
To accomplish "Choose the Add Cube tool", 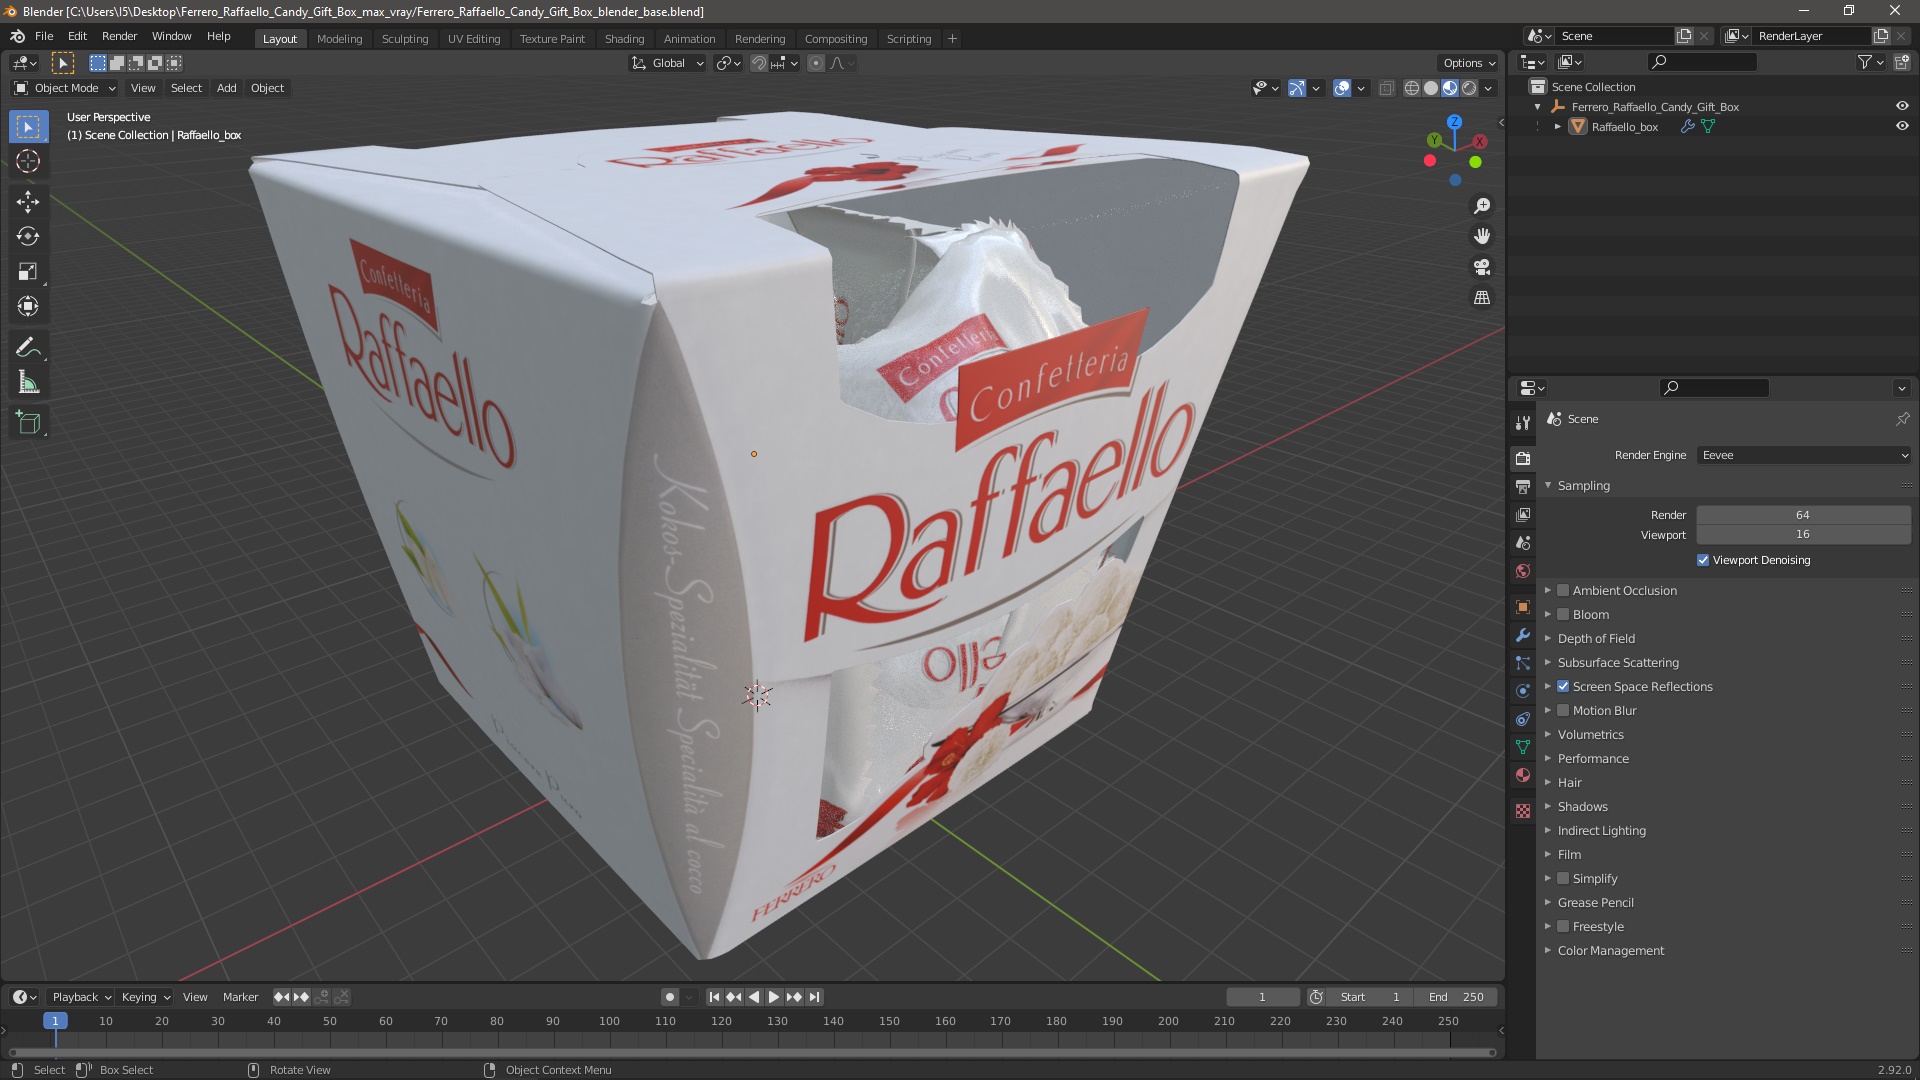I will (28, 422).
